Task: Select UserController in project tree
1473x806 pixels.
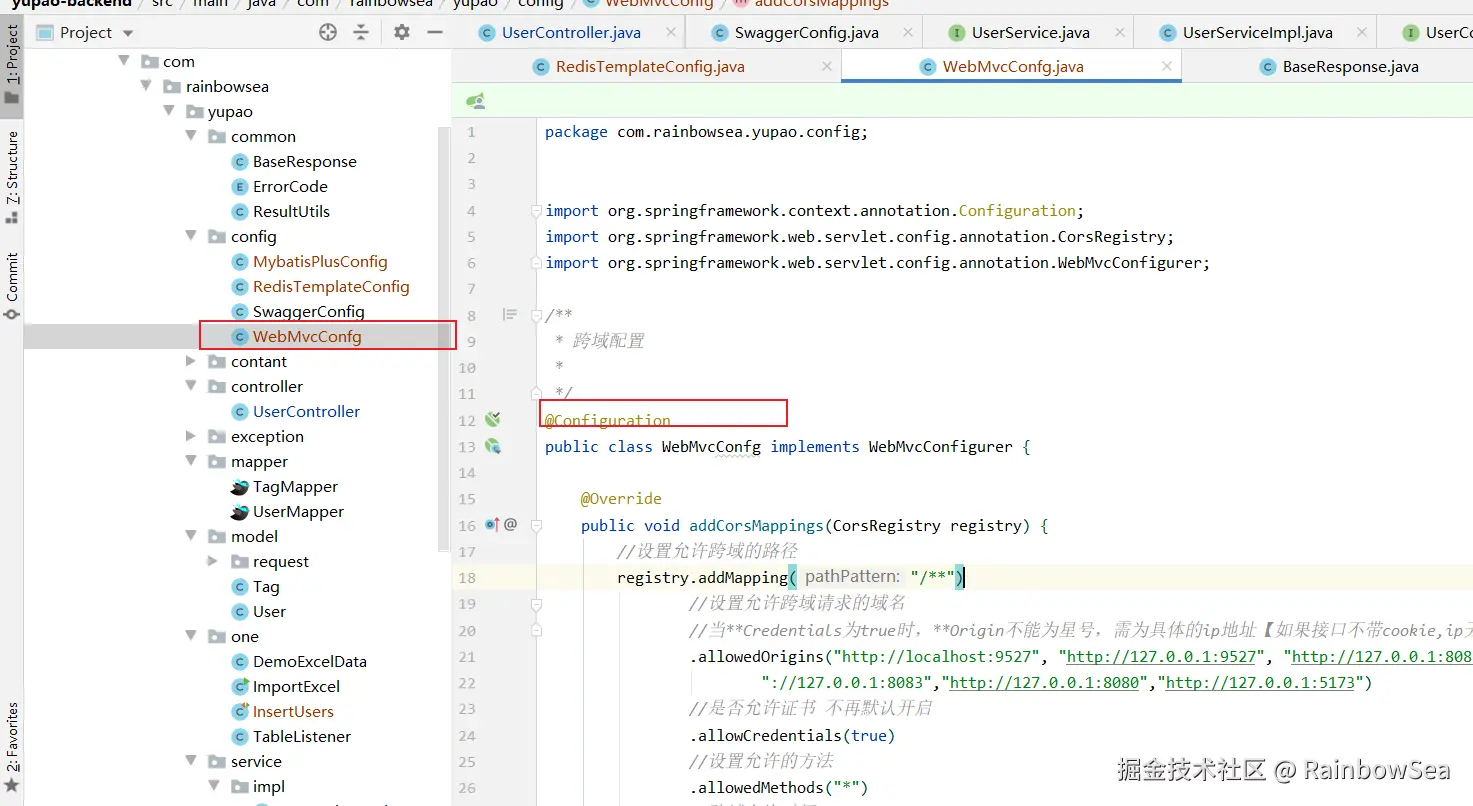Action: click(x=305, y=411)
